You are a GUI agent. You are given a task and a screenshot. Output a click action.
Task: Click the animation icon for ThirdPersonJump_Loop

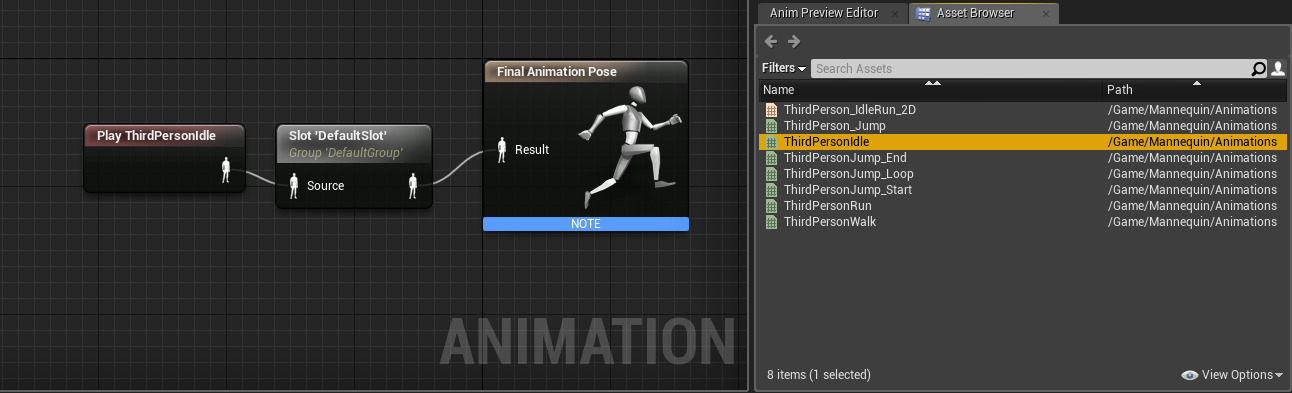(x=771, y=174)
